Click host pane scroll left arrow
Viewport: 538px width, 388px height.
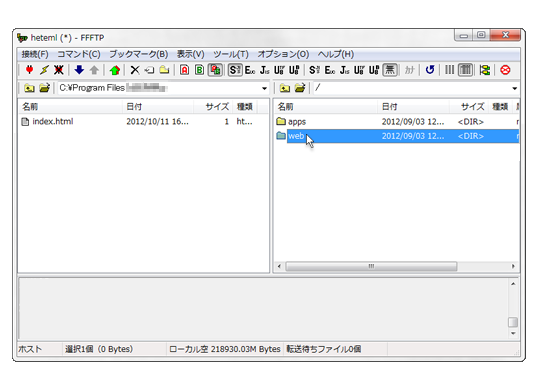(279, 267)
